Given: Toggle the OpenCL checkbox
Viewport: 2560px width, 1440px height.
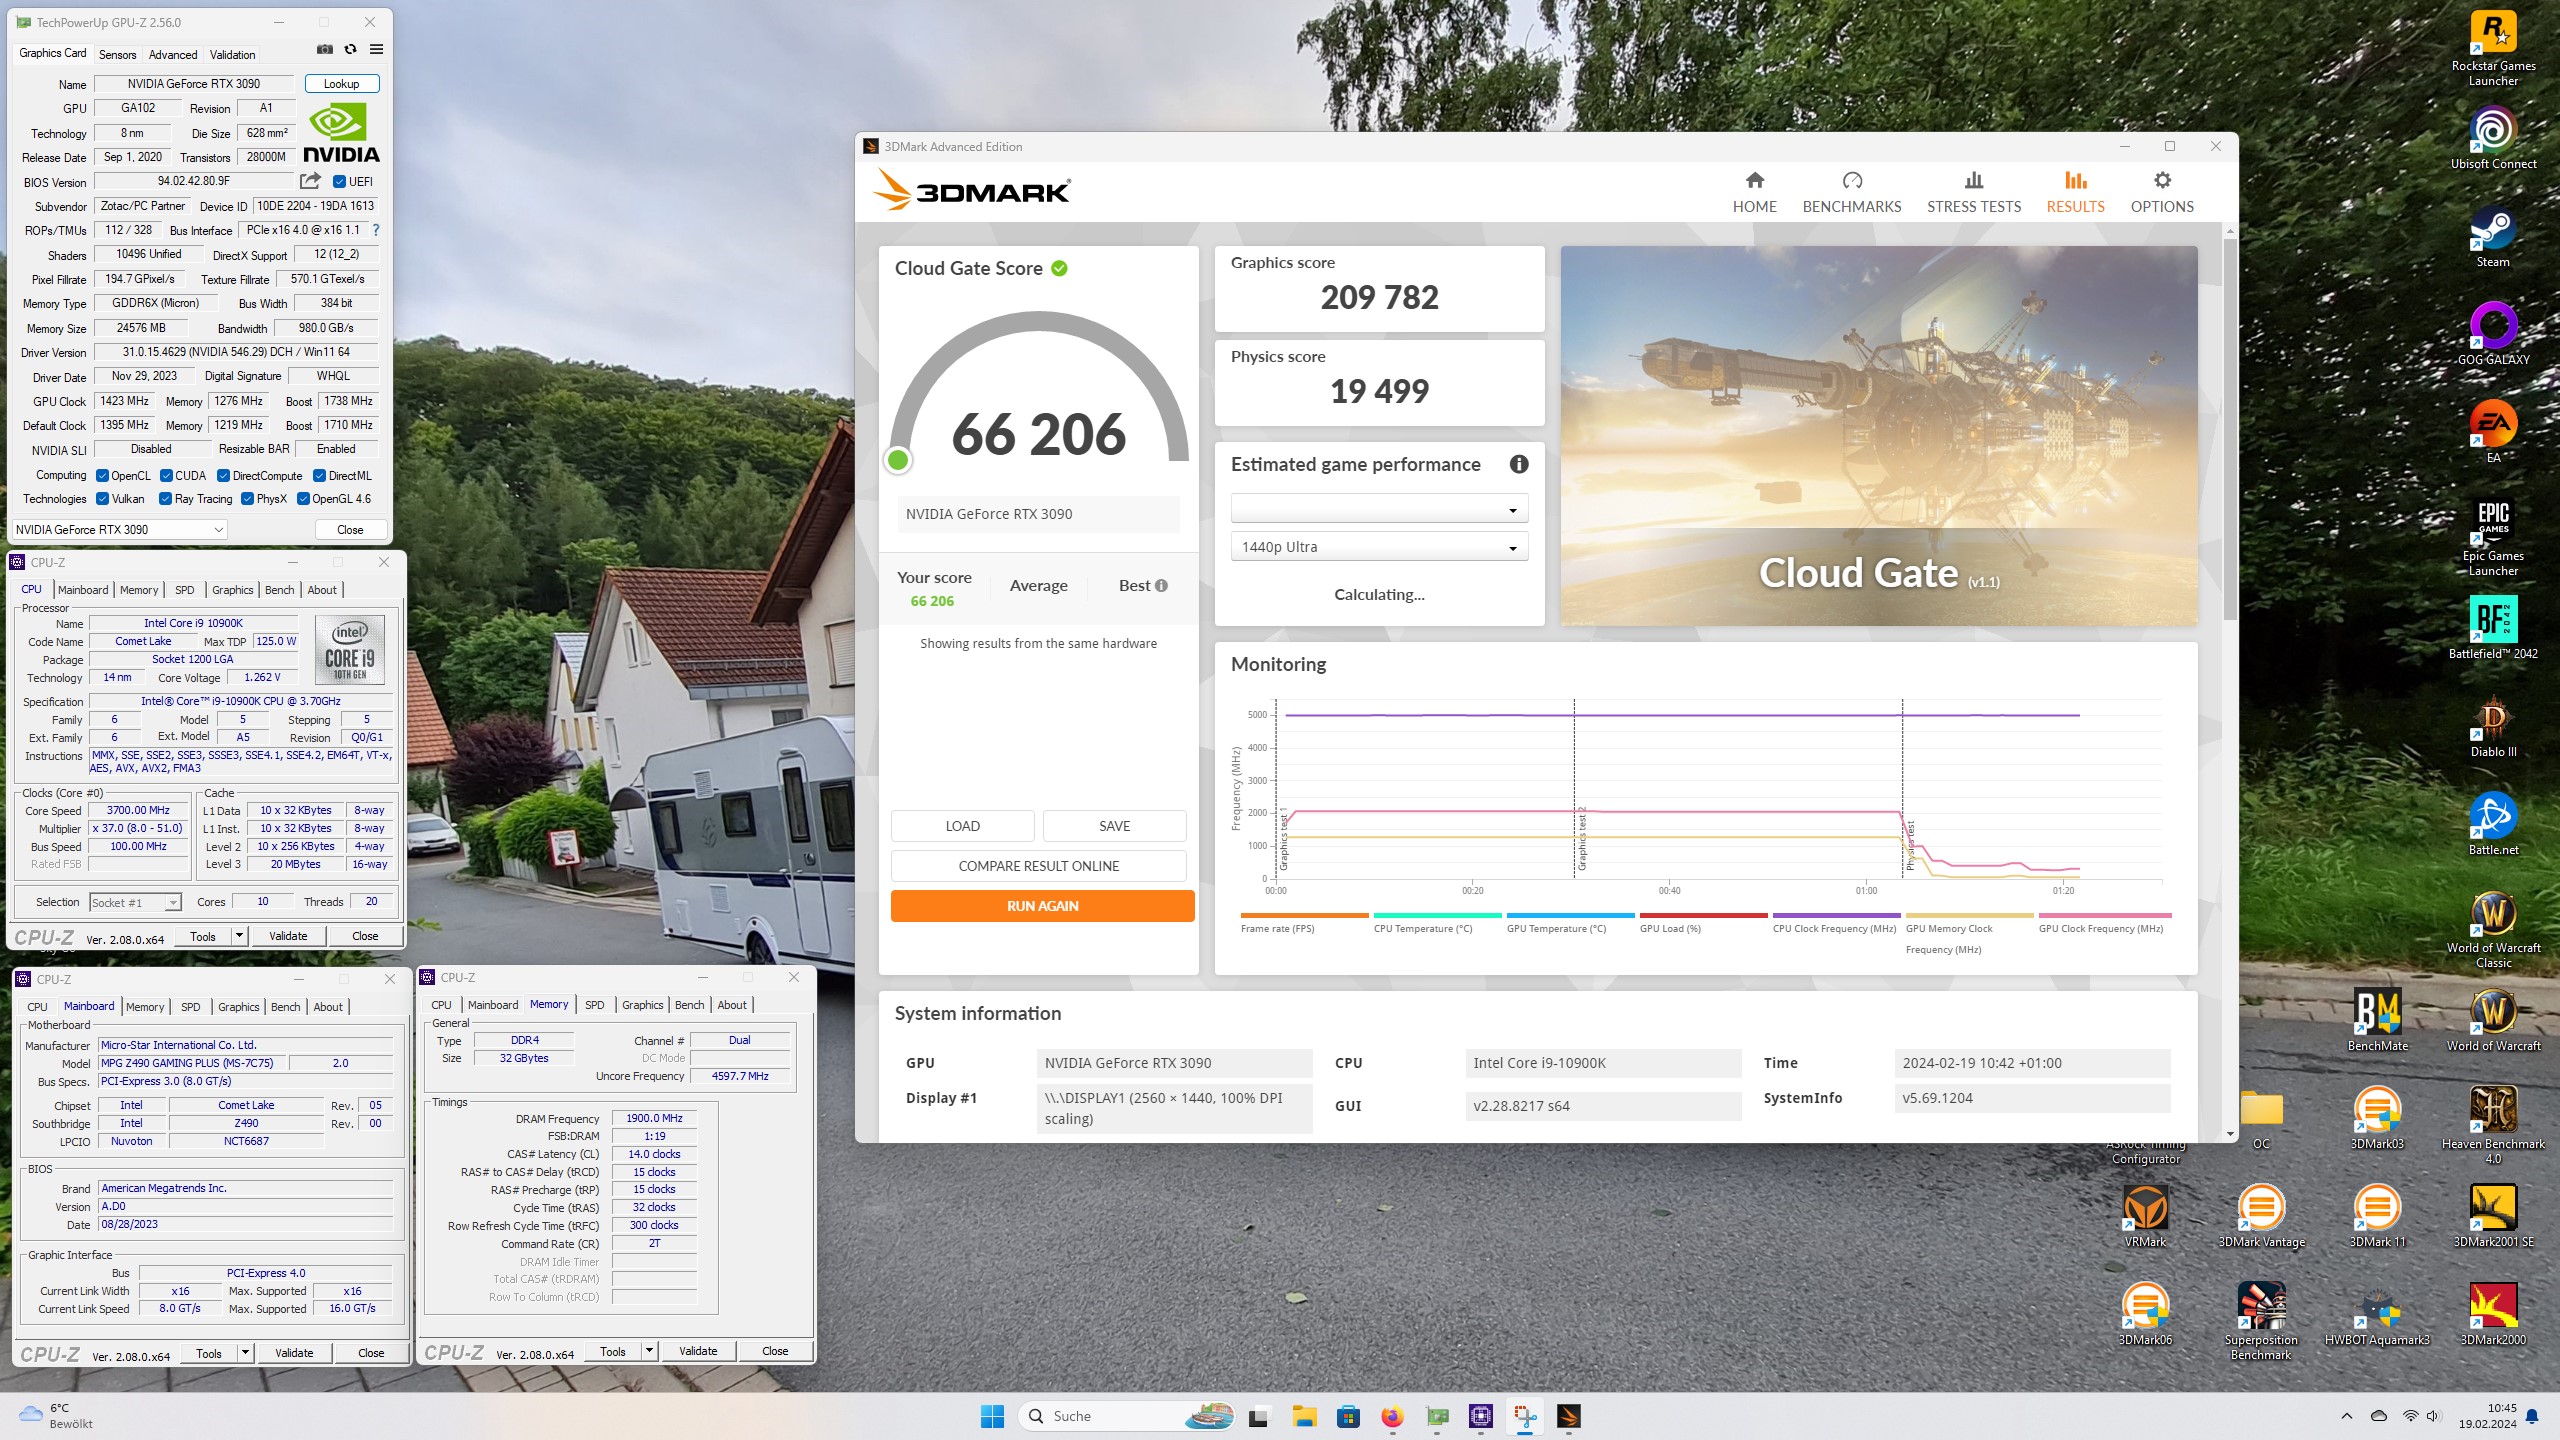Looking at the screenshot, I should click(x=102, y=476).
